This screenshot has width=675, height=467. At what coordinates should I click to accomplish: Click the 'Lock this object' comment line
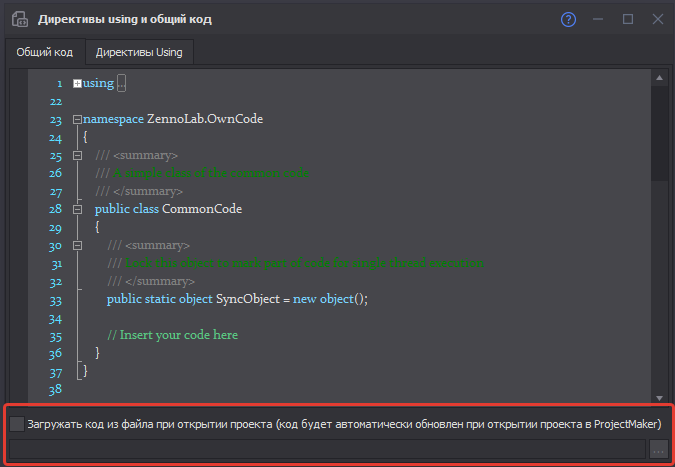click(x=295, y=263)
